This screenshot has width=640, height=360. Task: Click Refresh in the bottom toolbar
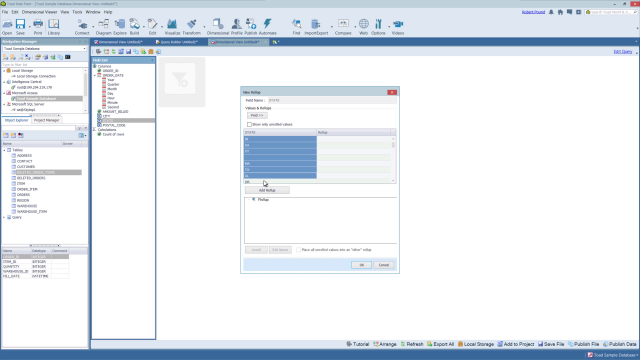click(412, 344)
